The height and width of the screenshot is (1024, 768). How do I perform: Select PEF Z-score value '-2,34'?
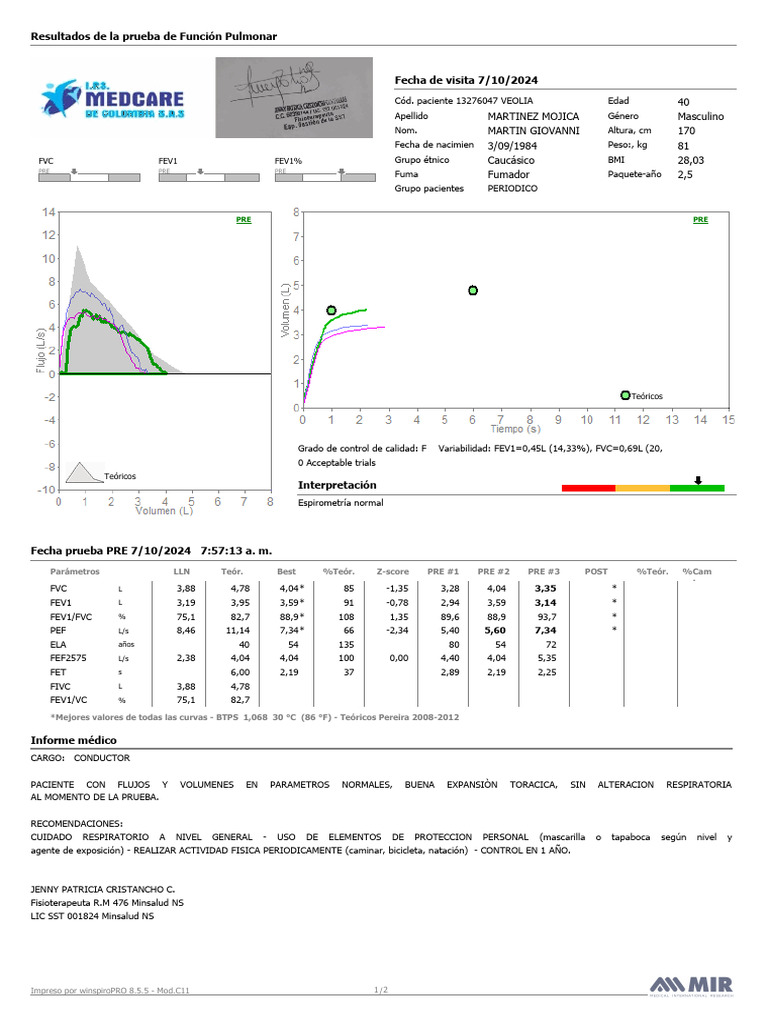click(397, 631)
